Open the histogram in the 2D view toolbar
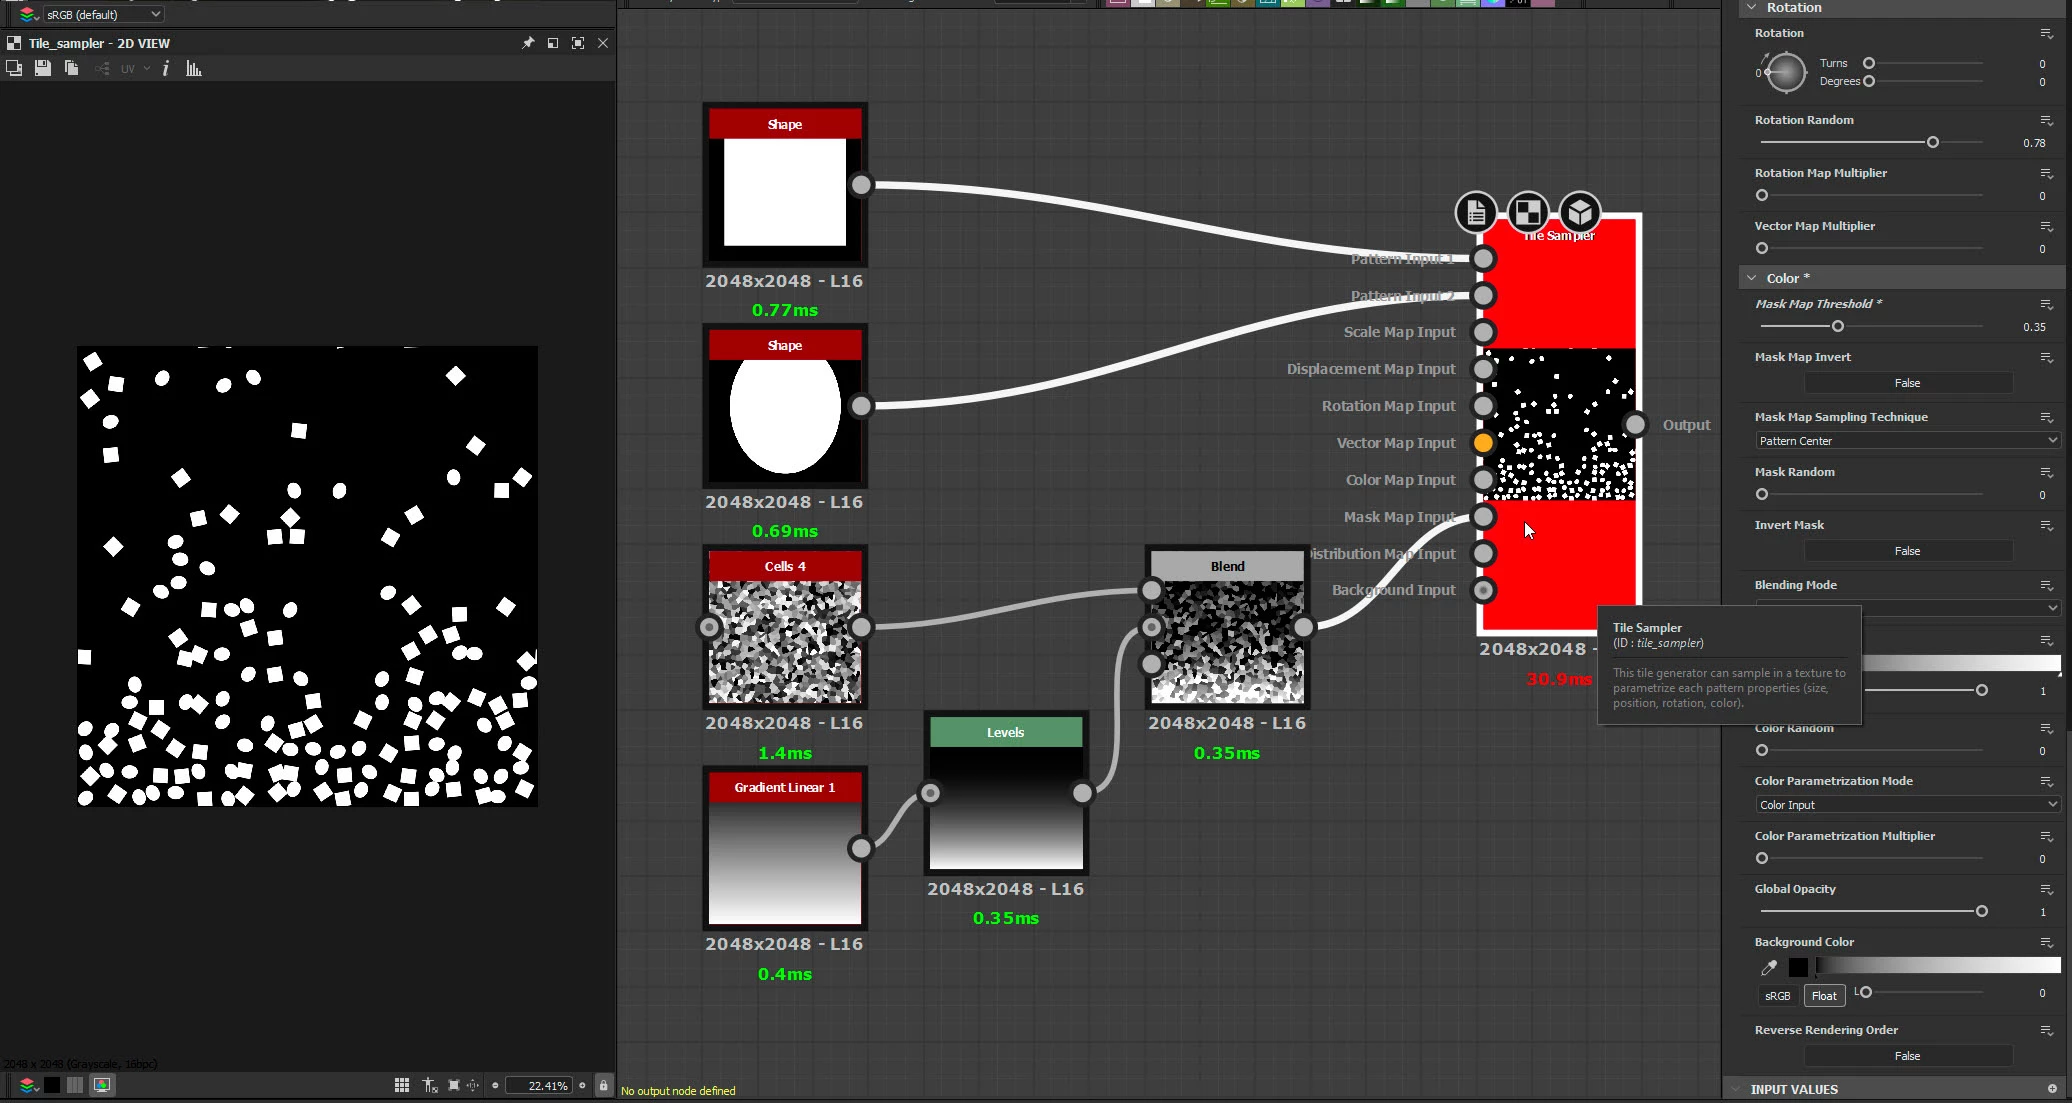 pos(194,68)
